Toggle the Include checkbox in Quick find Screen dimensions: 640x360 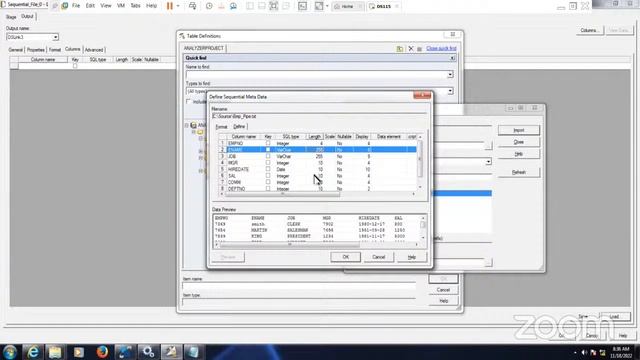188,101
